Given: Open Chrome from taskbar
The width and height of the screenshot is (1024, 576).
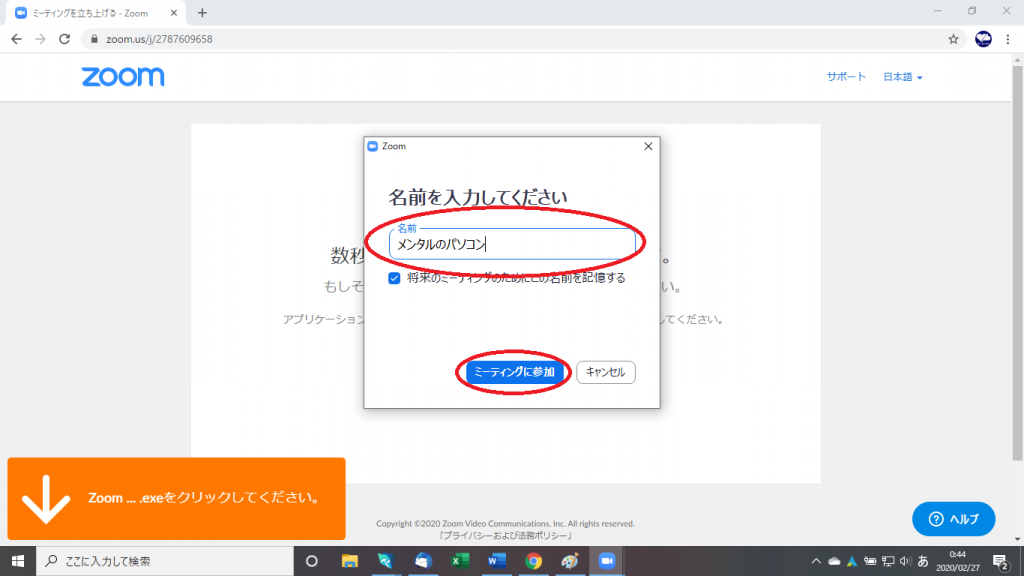Looking at the screenshot, I should (534, 561).
